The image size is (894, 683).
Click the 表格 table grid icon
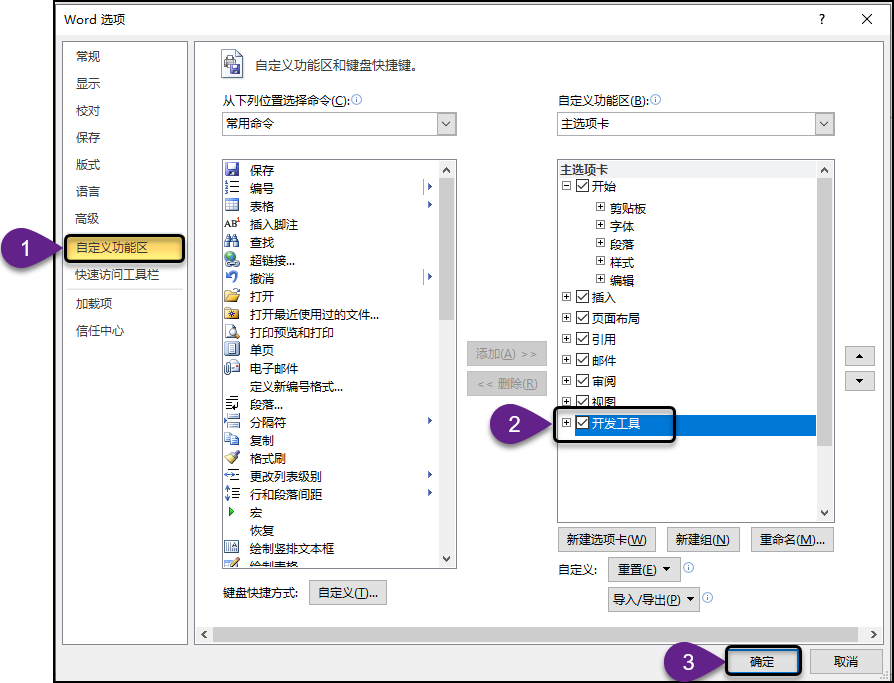[x=231, y=205]
